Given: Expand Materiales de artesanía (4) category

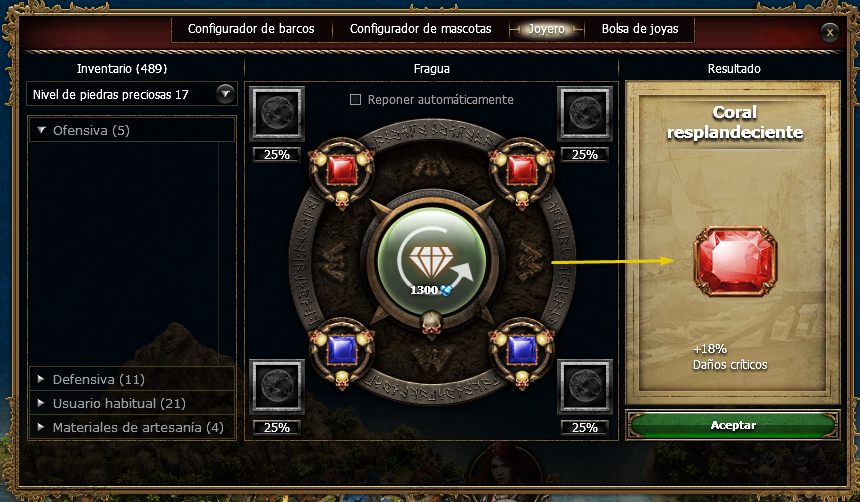Looking at the screenshot, I should 132,427.
